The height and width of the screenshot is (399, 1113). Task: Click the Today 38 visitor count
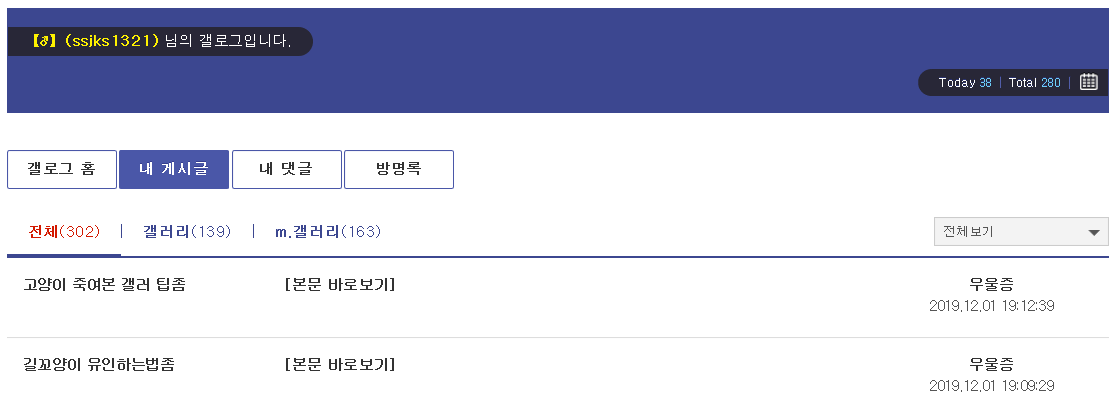965,82
